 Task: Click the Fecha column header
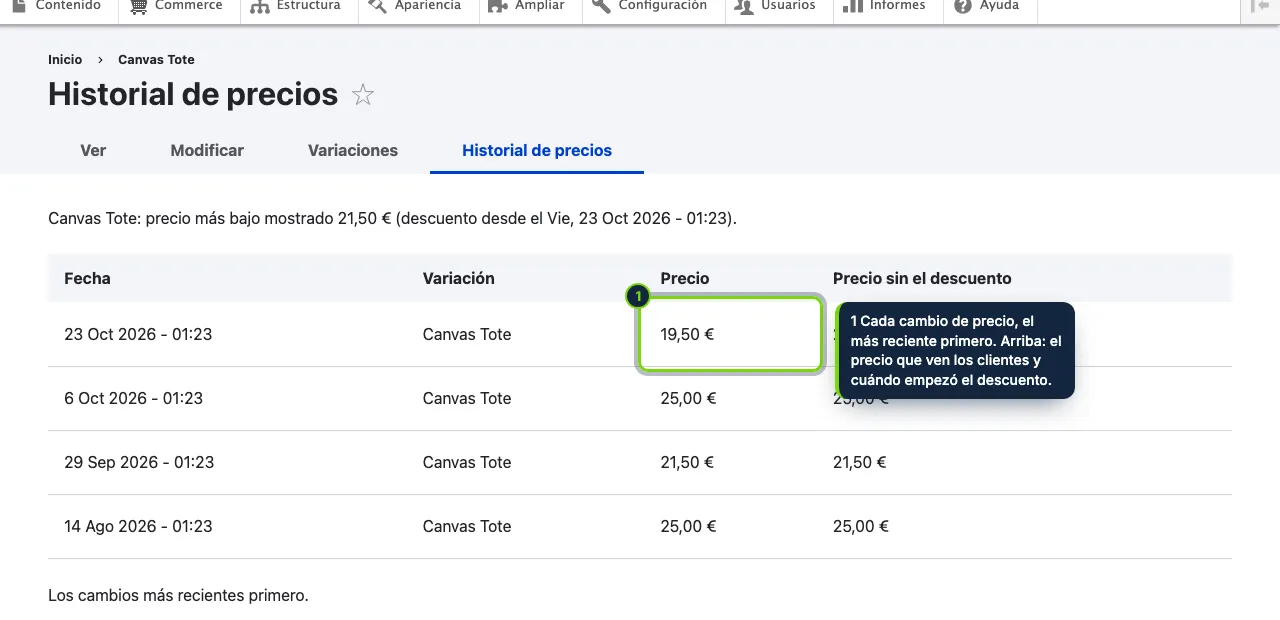[x=87, y=278]
